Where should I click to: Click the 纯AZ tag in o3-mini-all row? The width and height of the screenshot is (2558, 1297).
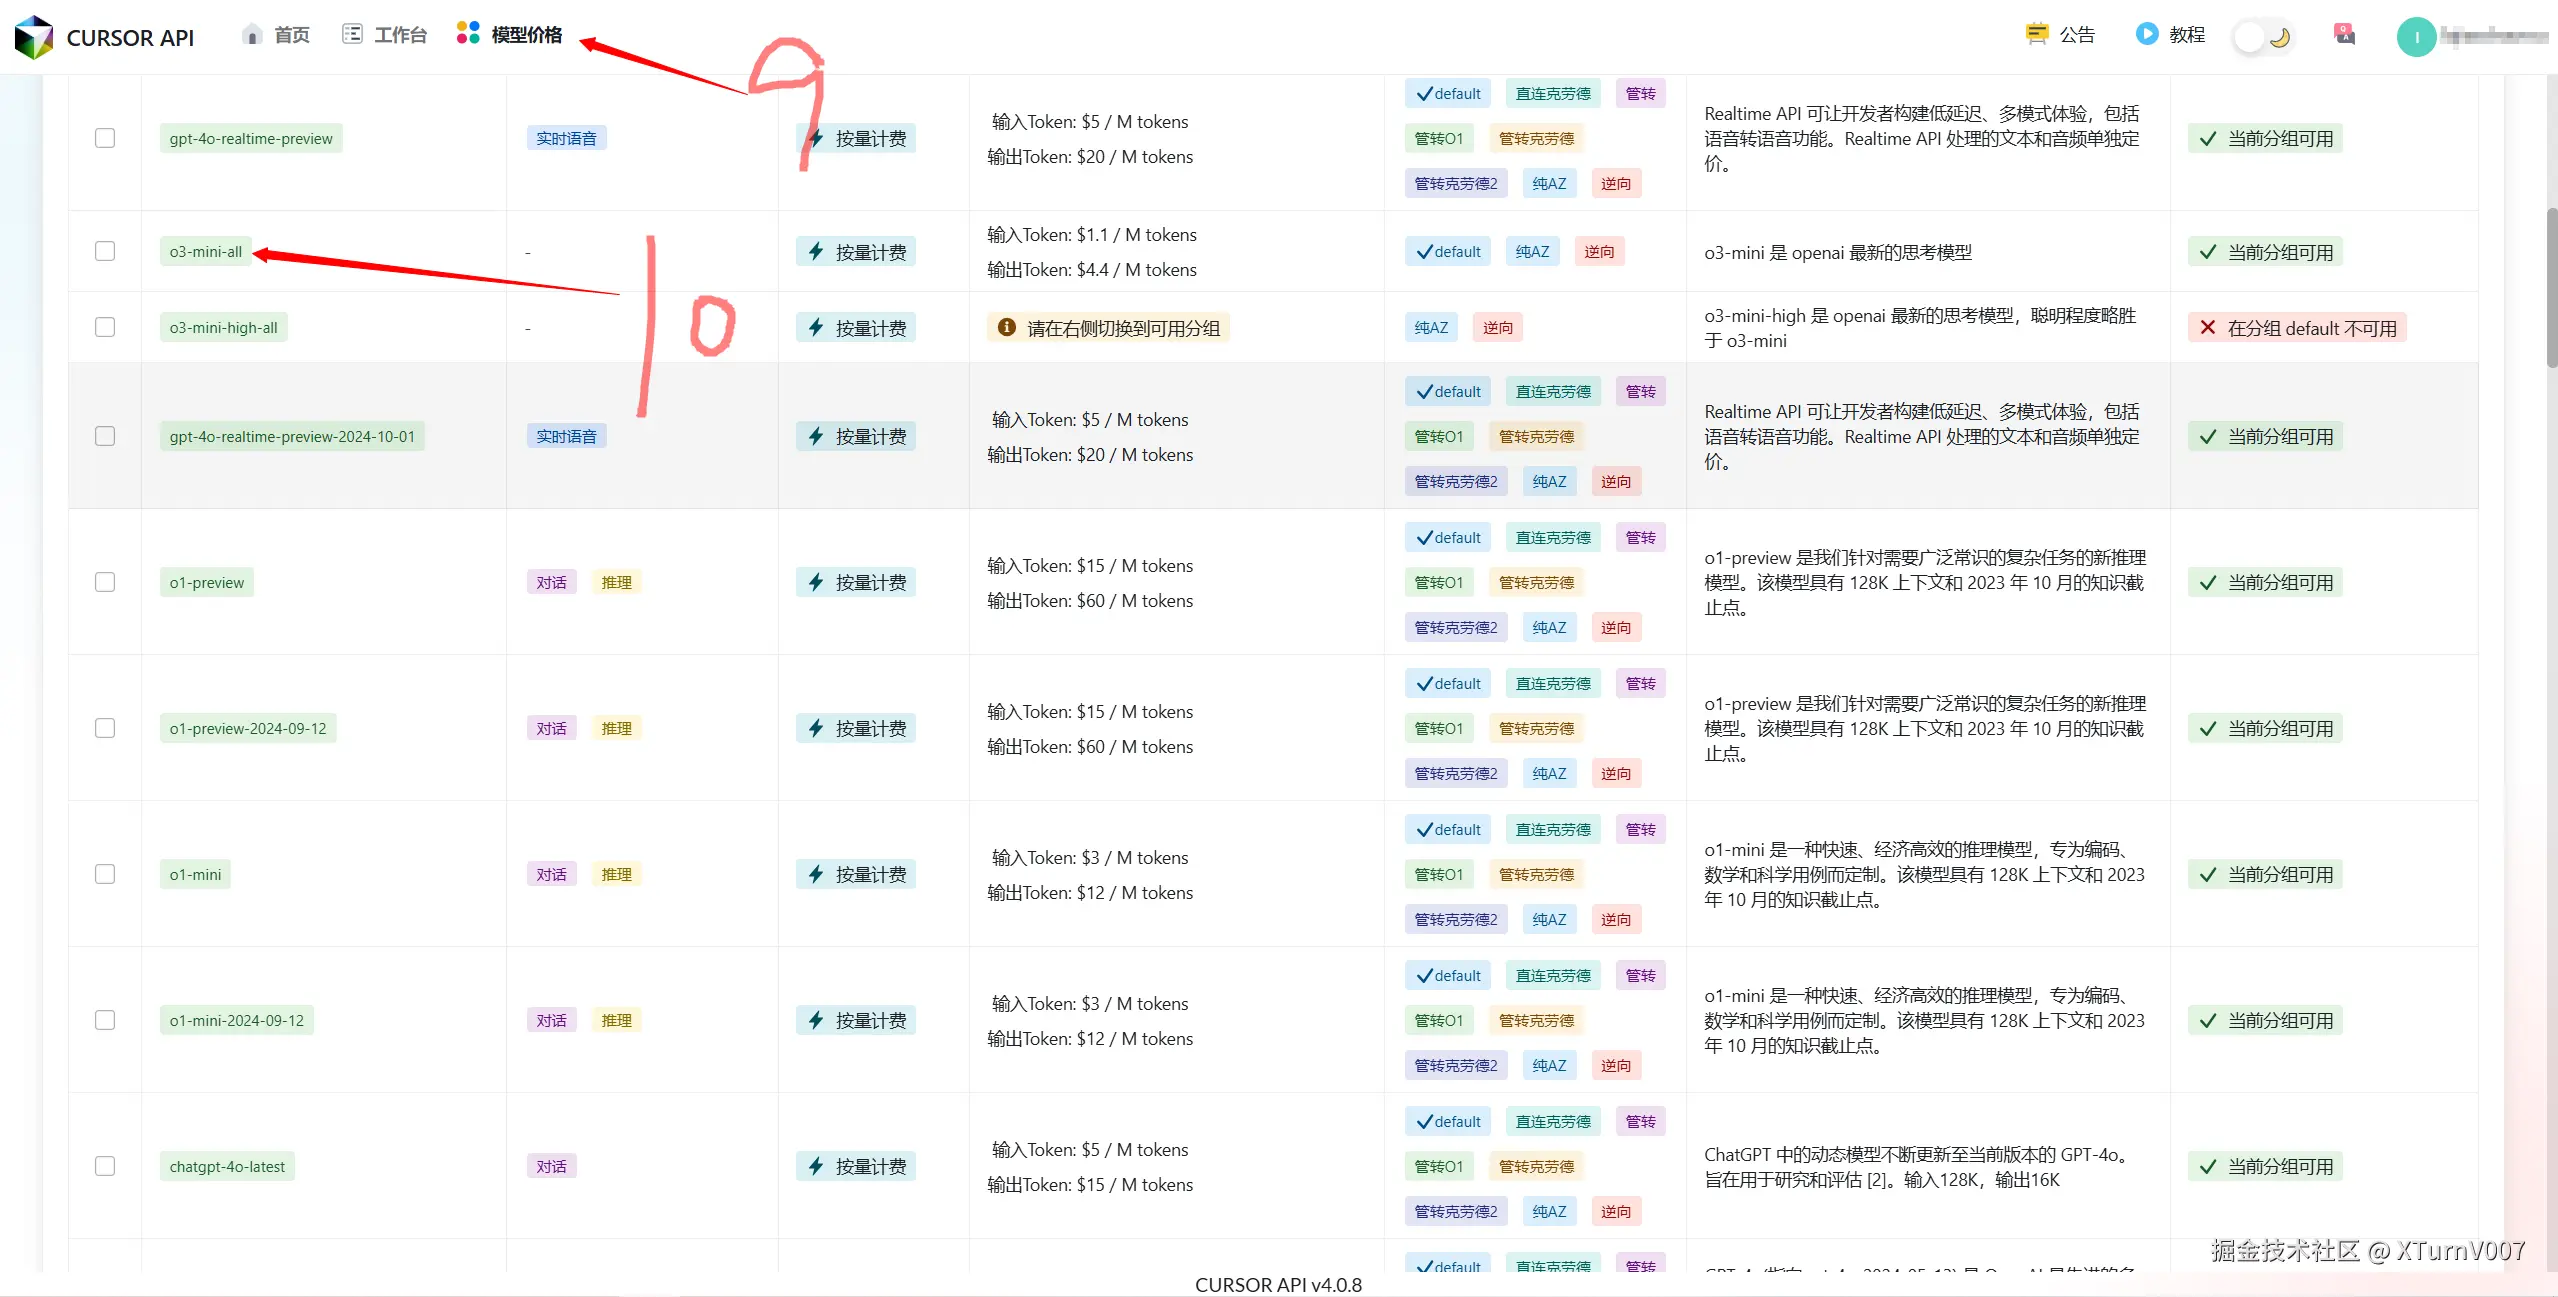[1531, 251]
